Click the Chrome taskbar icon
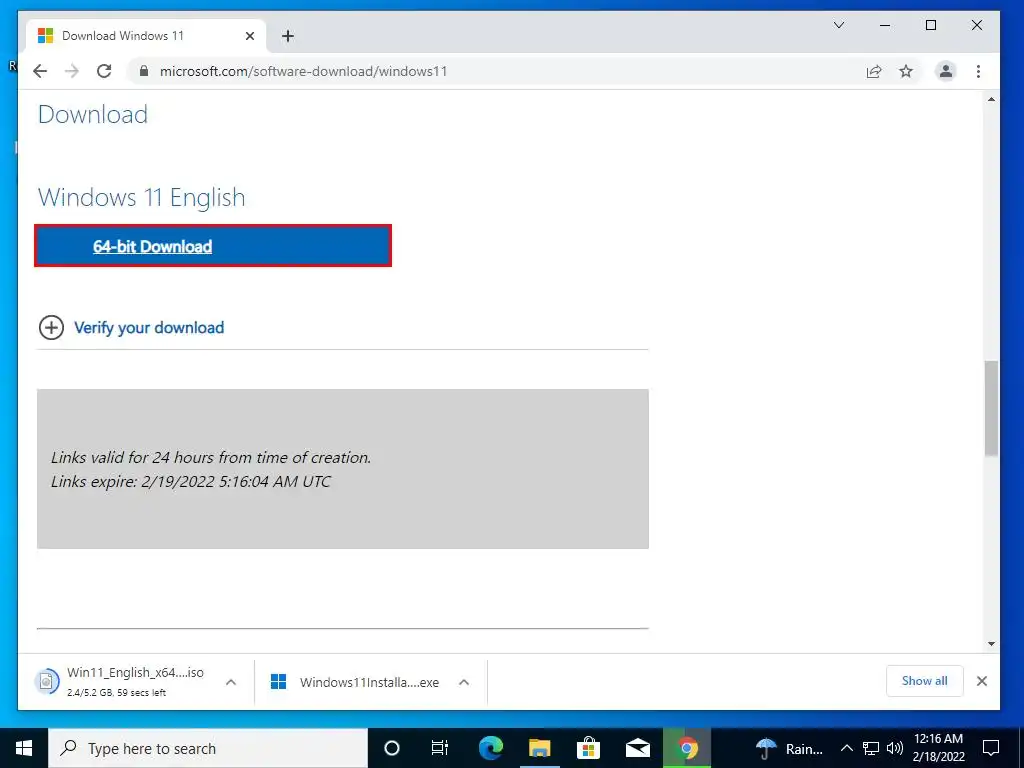The width and height of the screenshot is (1024, 768). click(686, 748)
